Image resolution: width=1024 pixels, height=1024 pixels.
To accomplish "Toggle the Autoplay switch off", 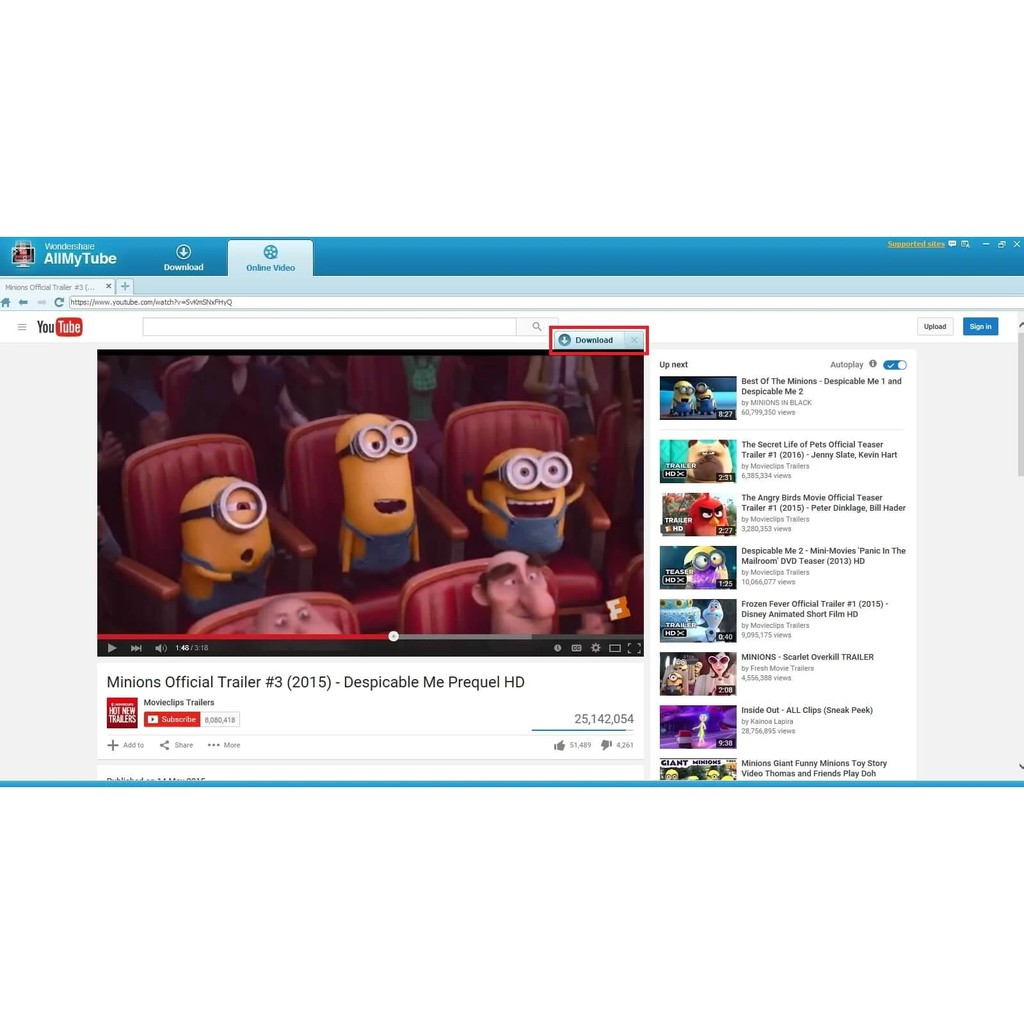I will pyautogui.click(x=895, y=365).
